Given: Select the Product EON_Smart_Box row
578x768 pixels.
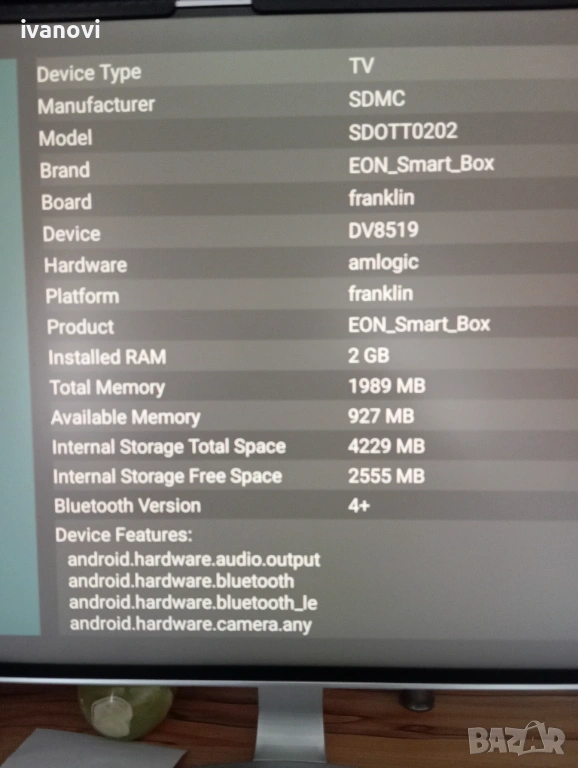Looking at the screenshot, I should 312,325.
